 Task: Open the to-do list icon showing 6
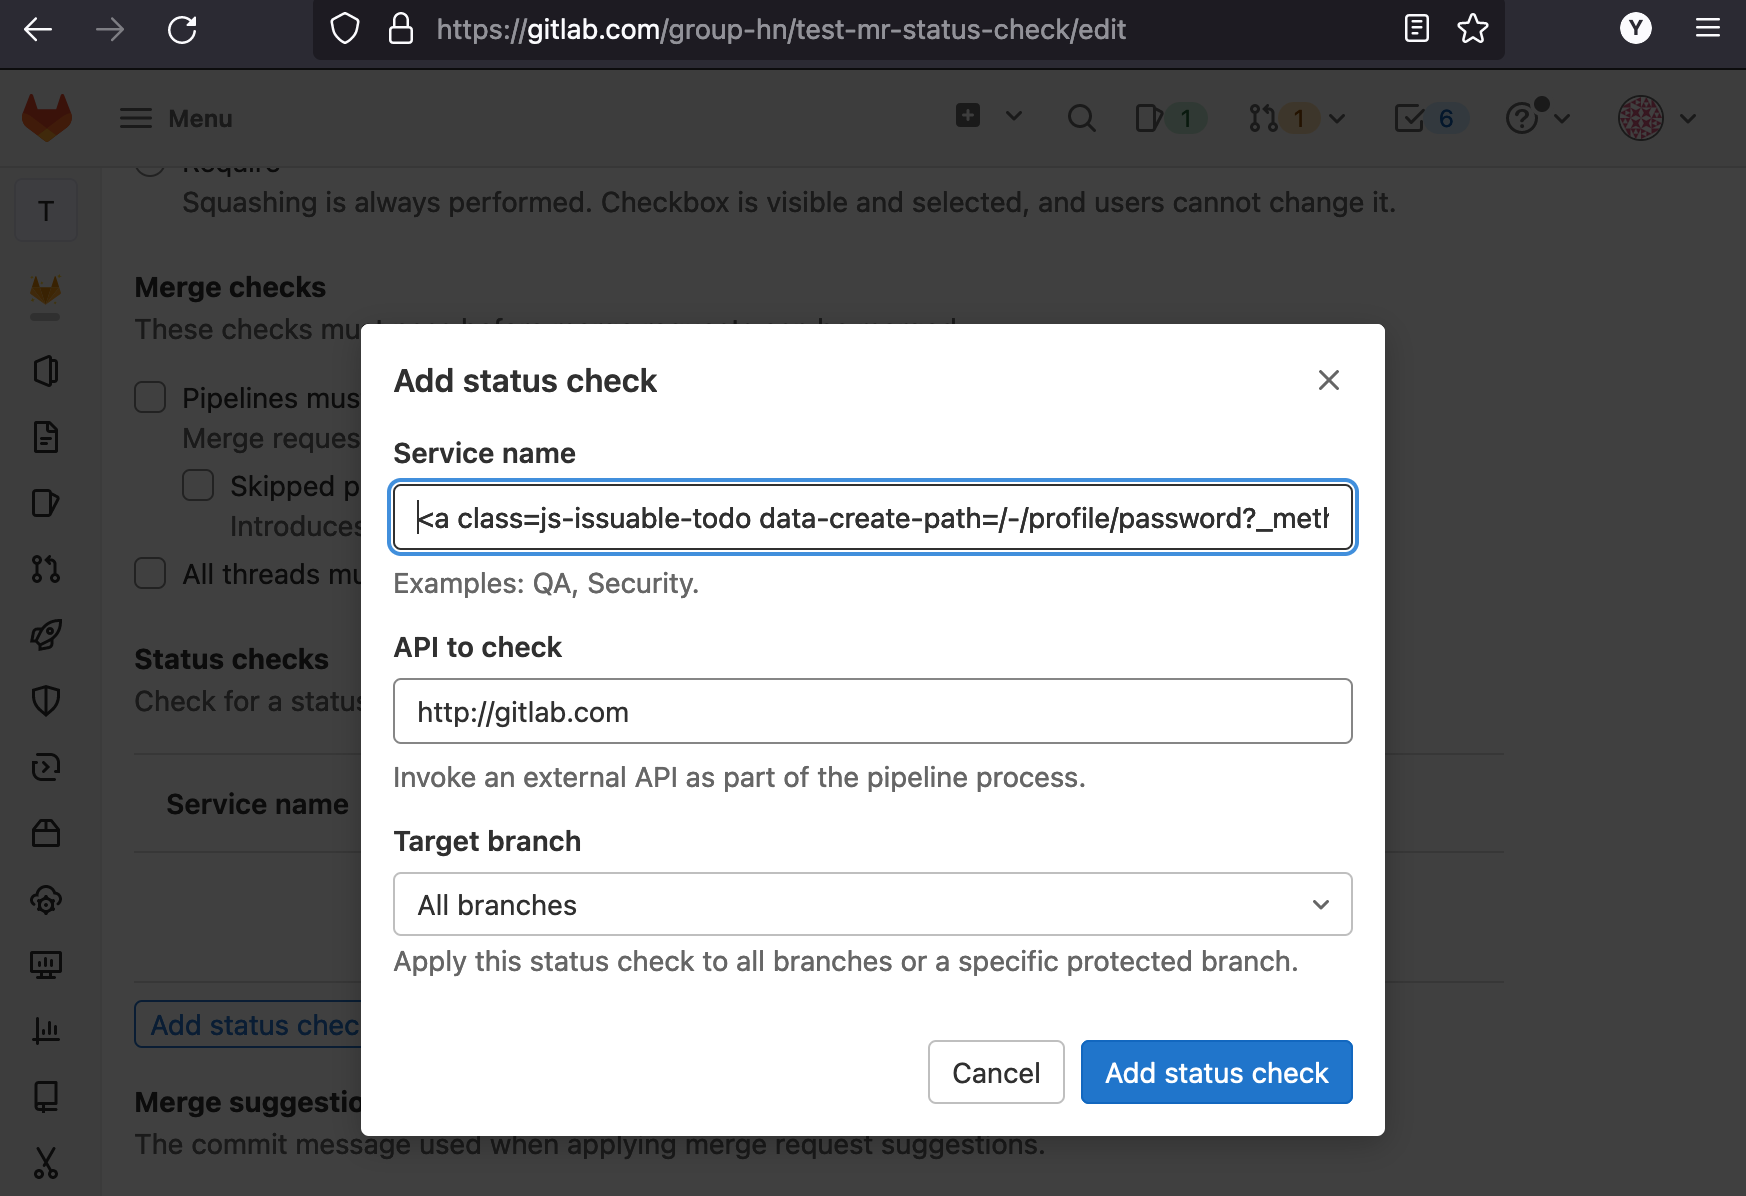(1430, 118)
